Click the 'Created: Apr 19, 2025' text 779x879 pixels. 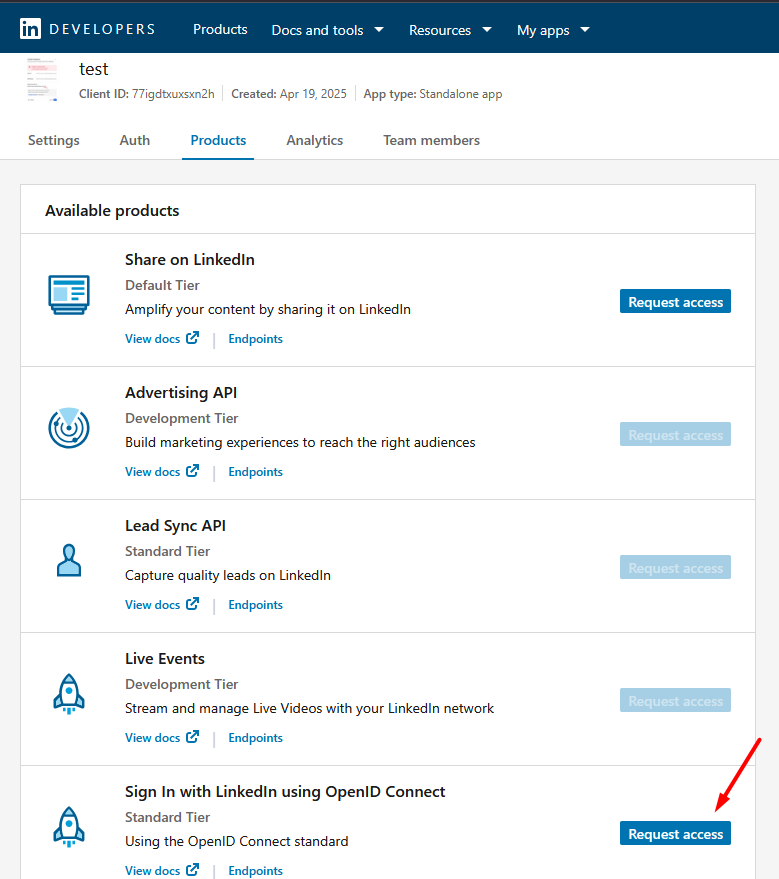coord(289,94)
